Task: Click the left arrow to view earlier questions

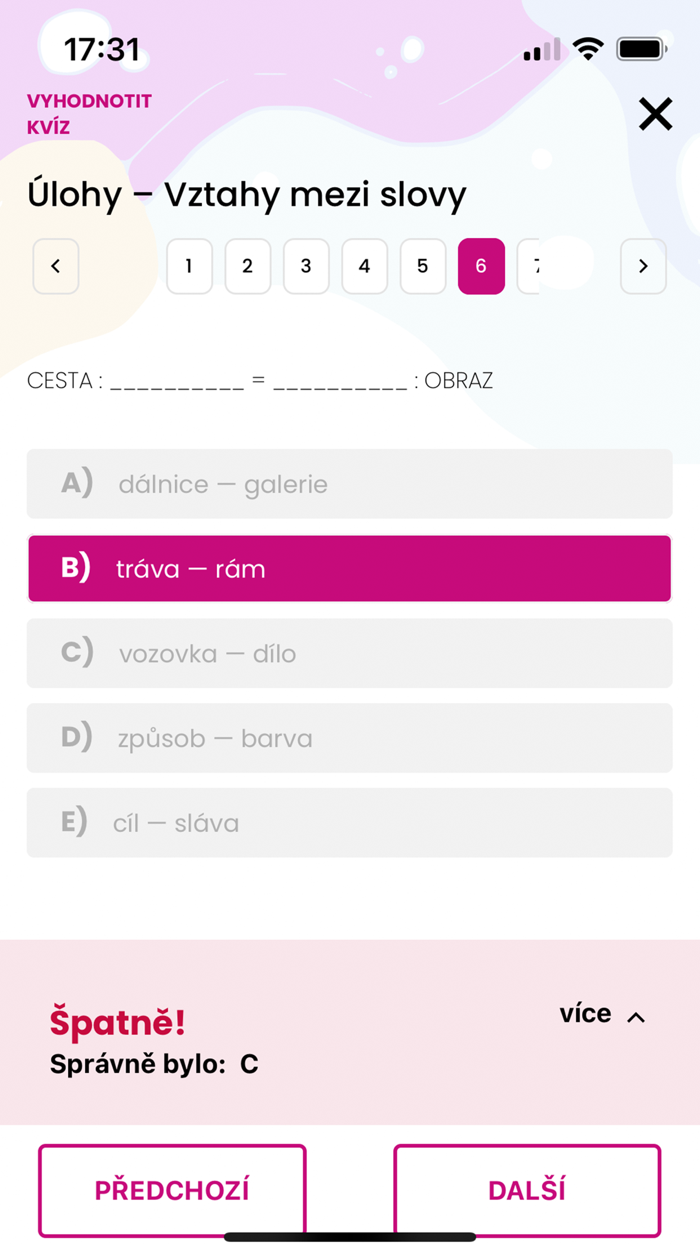Action: (55, 266)
